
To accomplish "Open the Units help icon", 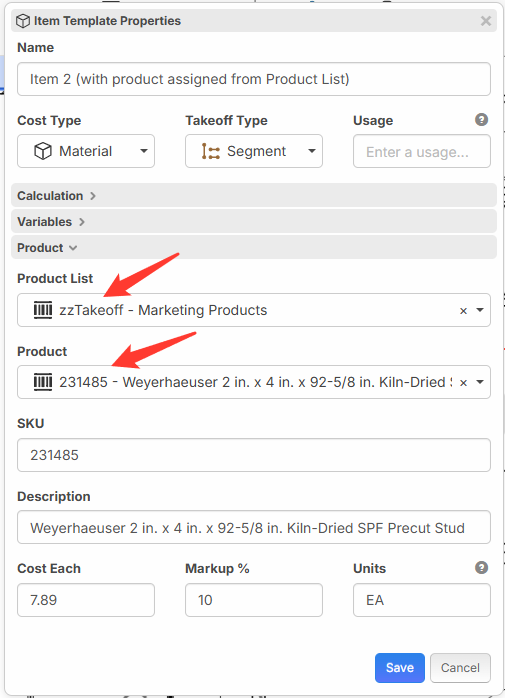I will coord(481,568).
